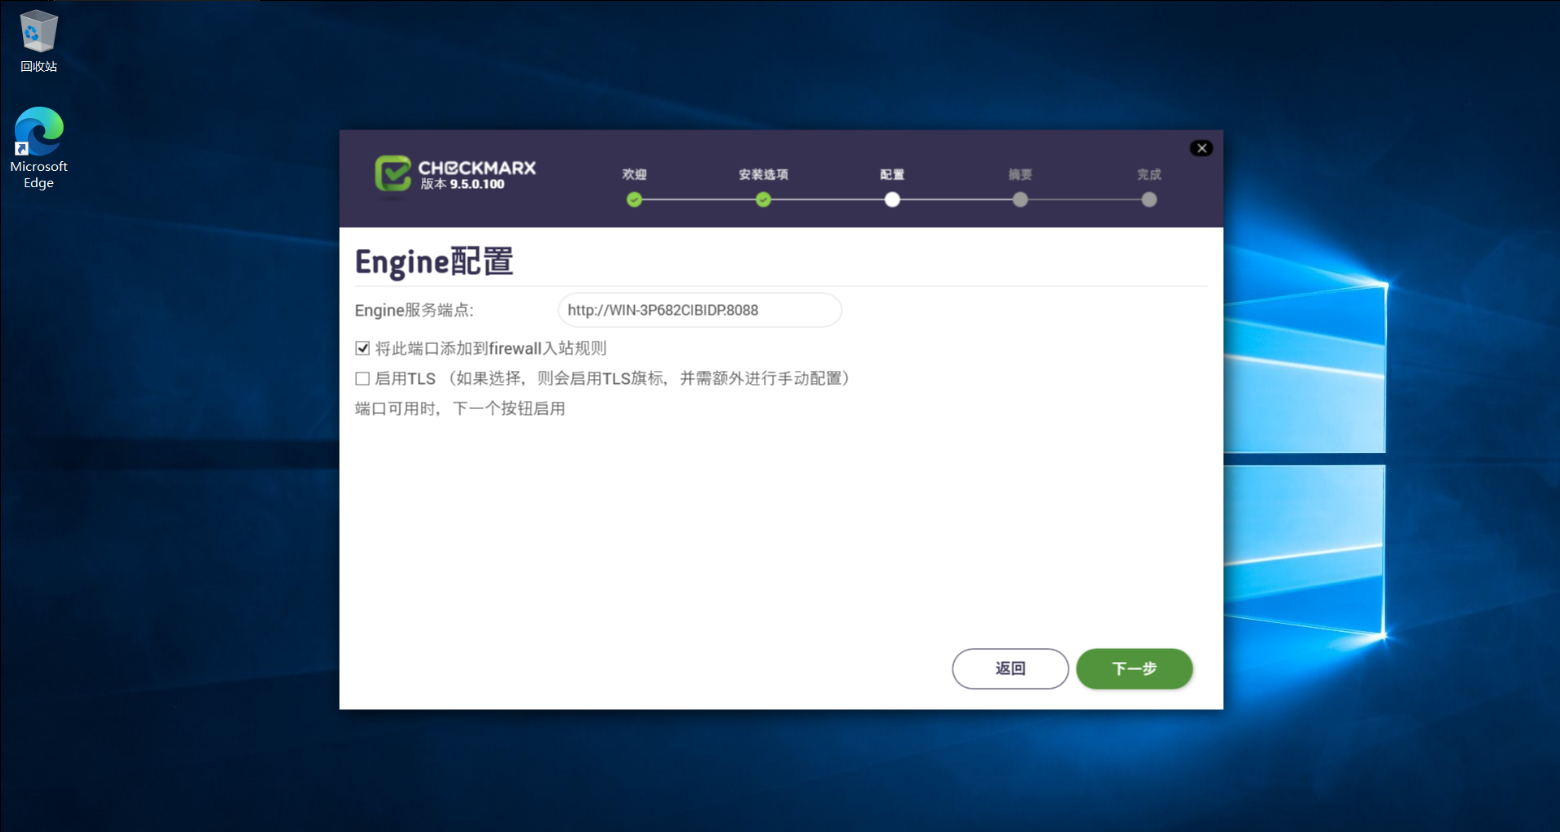Close the Checkmarx installer with the X button
The image size is (1560, 832).
[x=1201, y=148]
